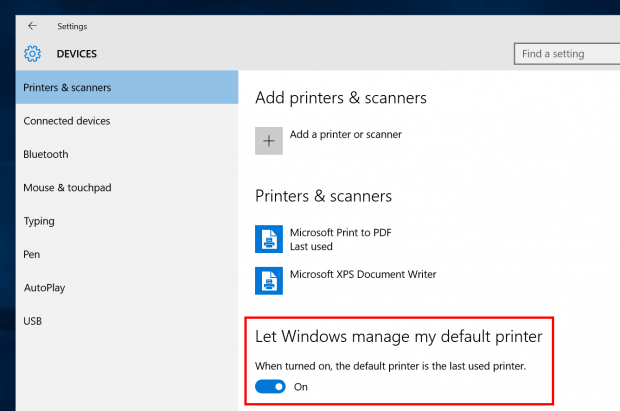620x411 pixels.
Task: Click the plus icon to add printer
Action: click(269, 141)
